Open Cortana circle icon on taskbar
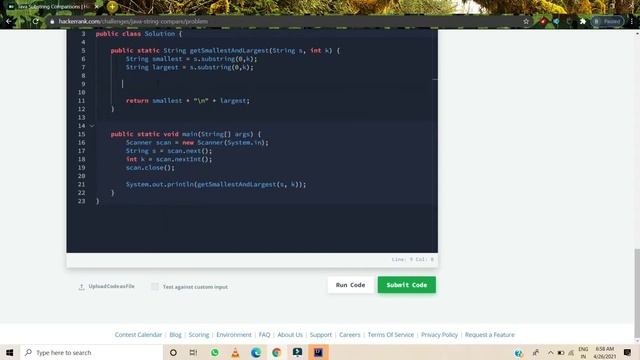The image size is (640, 360). click(173, 352)
